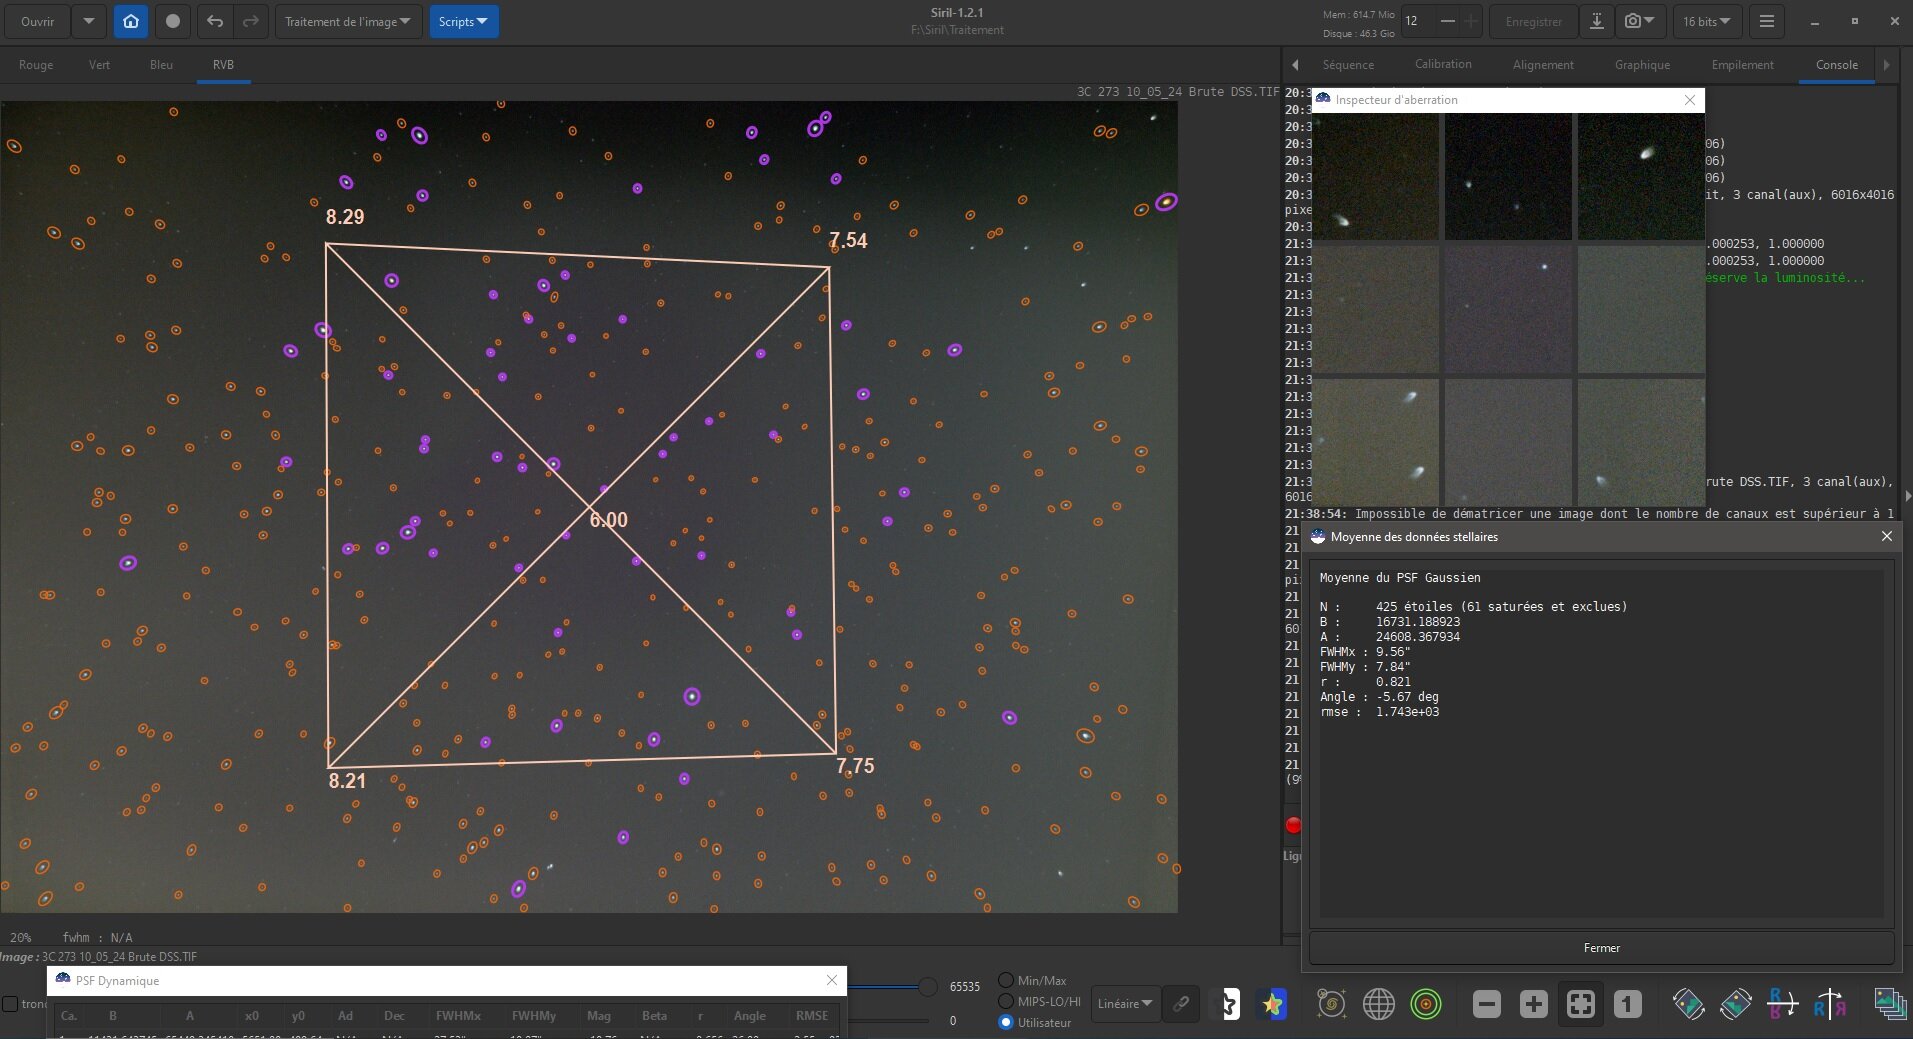
Task: Click the home directory icon
Action: pyautogui.click(x=131, y=21)
